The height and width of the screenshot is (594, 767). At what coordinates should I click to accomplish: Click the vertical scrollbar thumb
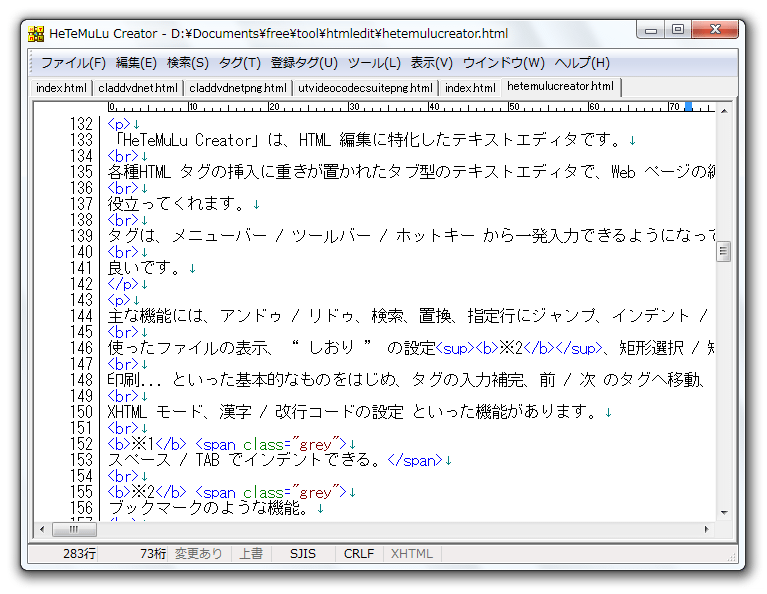tap(724, 251)
